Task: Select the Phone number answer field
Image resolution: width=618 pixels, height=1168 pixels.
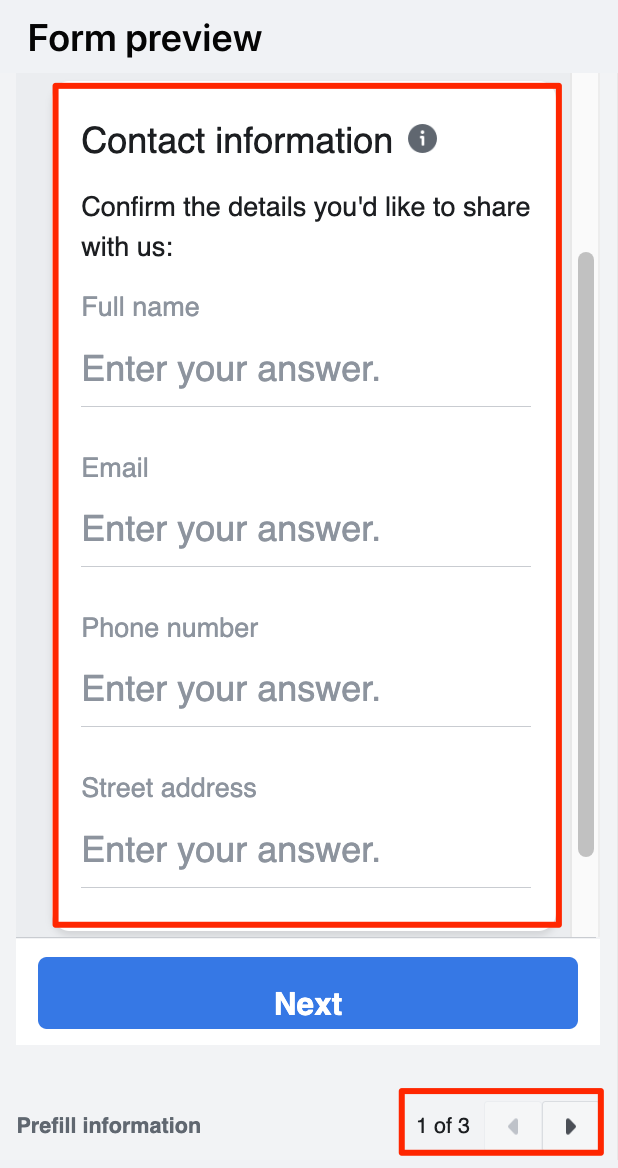Action: coord(305,690)
